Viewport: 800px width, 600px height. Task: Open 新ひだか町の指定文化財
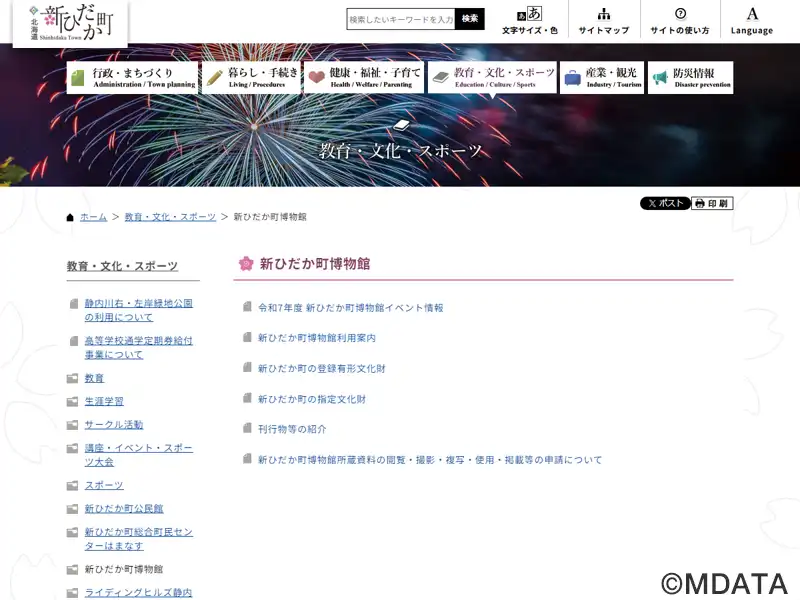click(312, 399)
